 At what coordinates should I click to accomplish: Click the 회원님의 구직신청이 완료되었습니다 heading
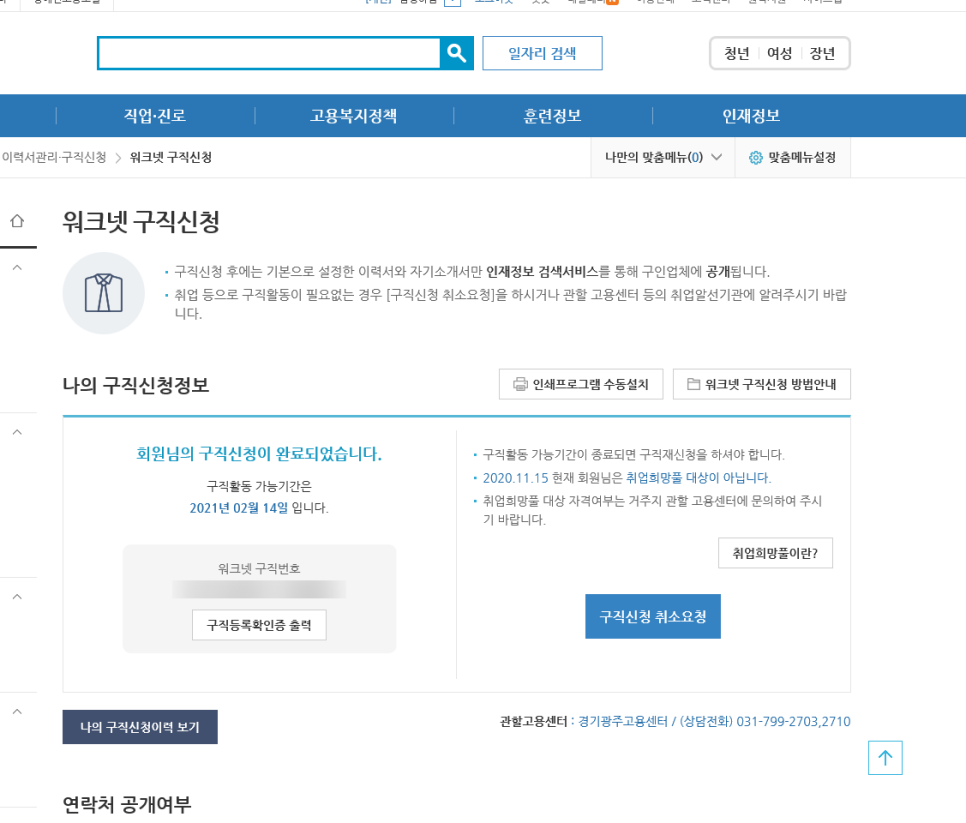(x=259, y=454)
